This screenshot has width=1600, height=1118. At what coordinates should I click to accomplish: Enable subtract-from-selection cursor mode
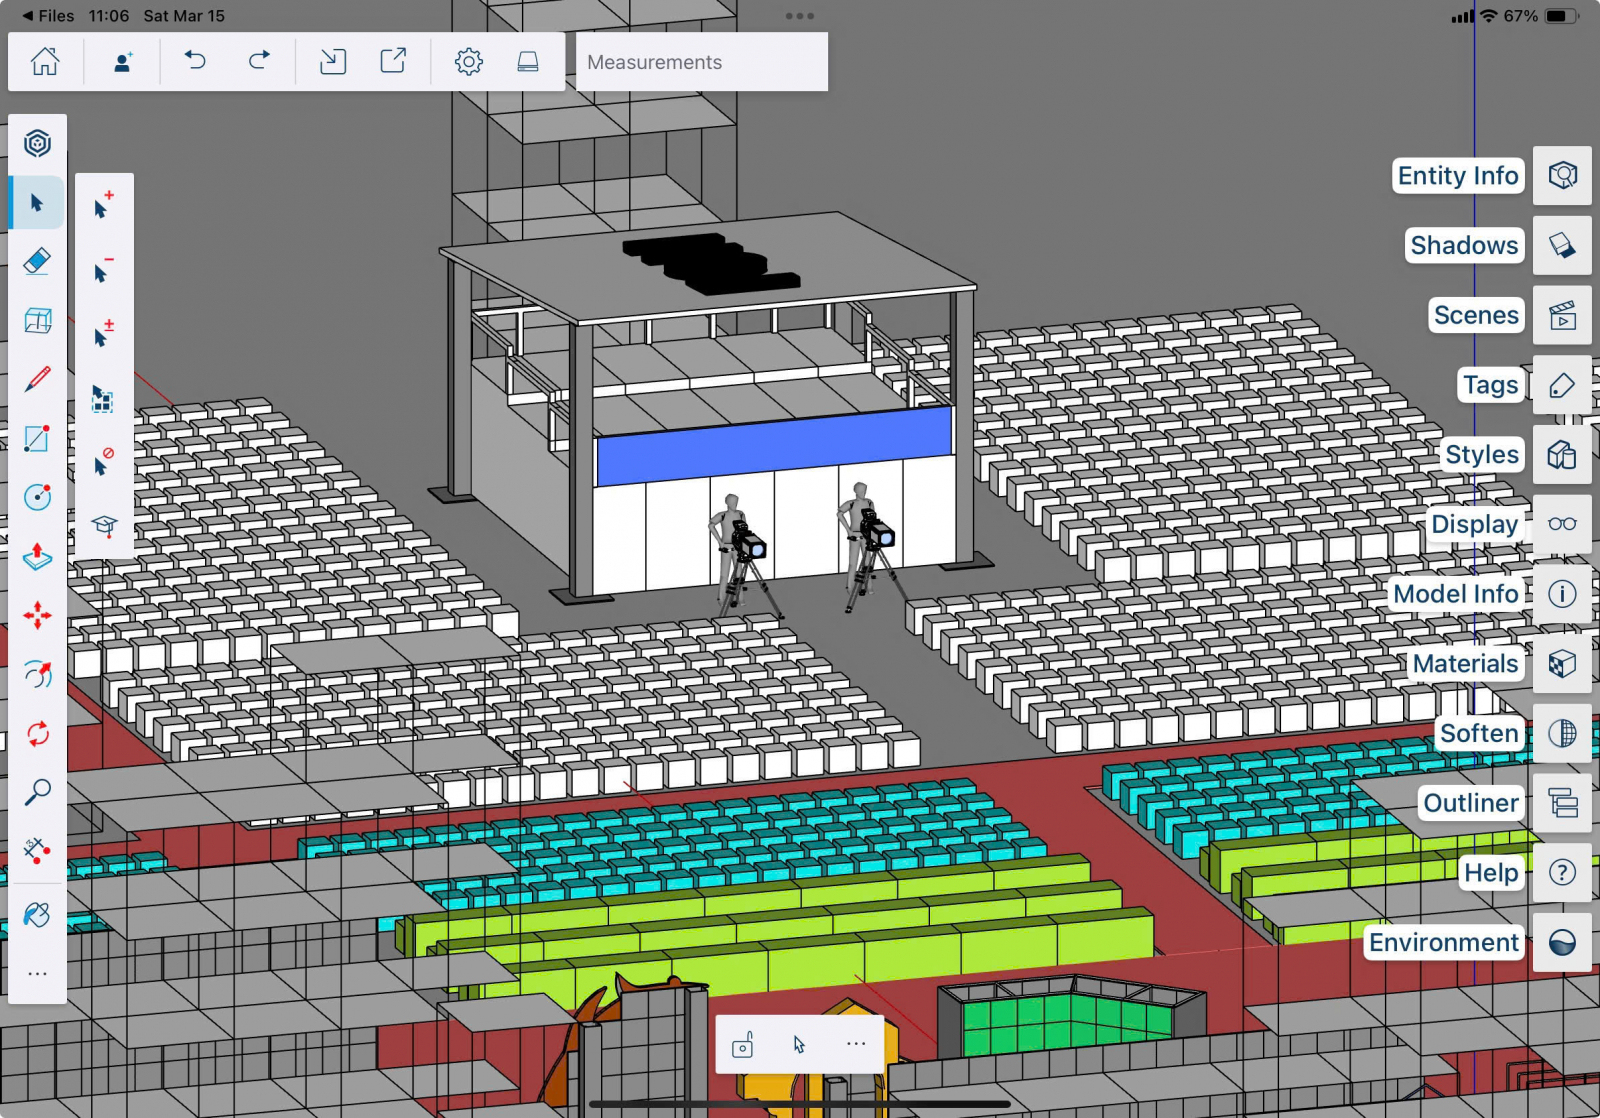tap(103, 271)
